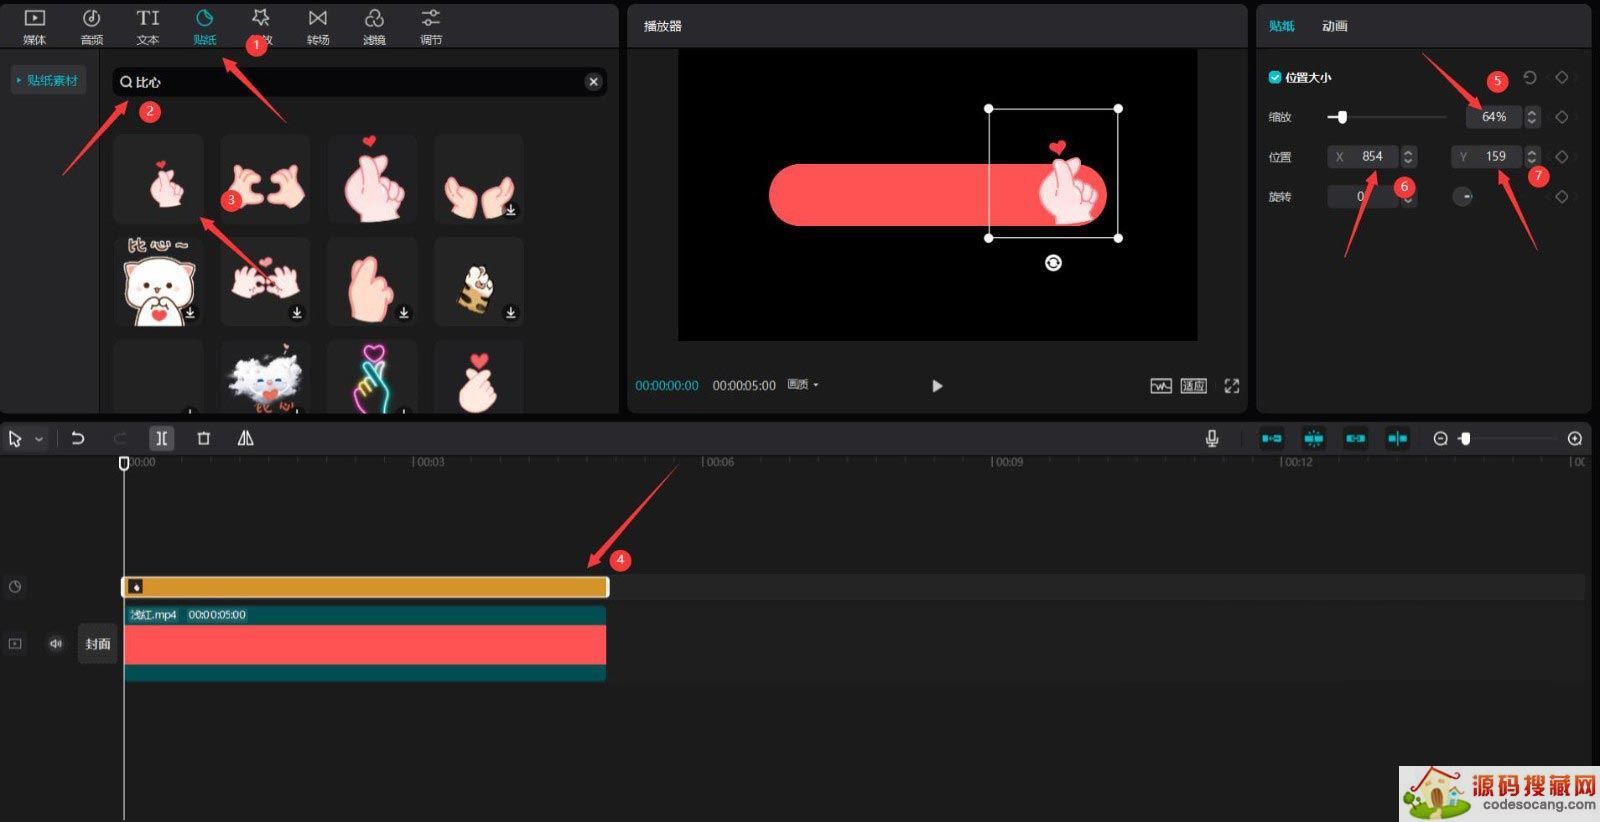Expand the 画质 quality dropdown in player
The image size is (1600, 822).
click(803, 385)
